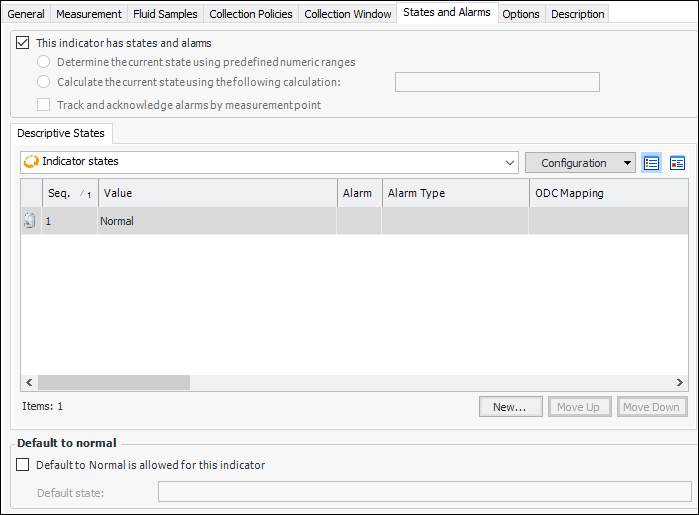Click the Items: 1 count label

coord(43,406)
